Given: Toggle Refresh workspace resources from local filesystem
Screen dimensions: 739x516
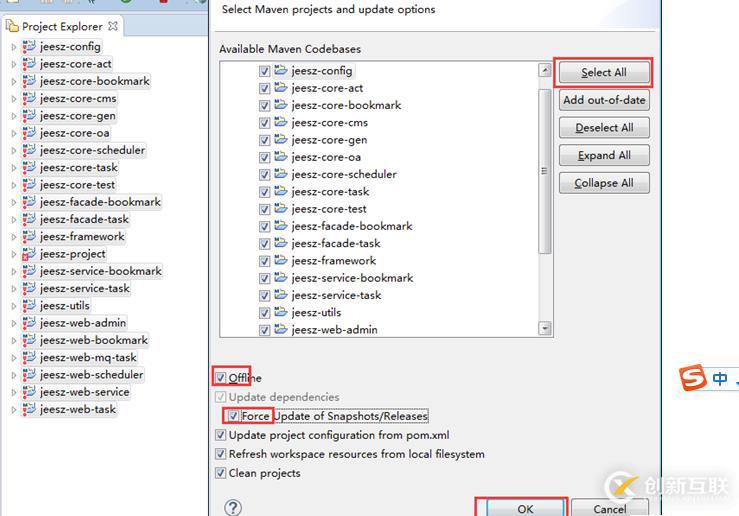Looking at the screenshot, I should (220, 454).
